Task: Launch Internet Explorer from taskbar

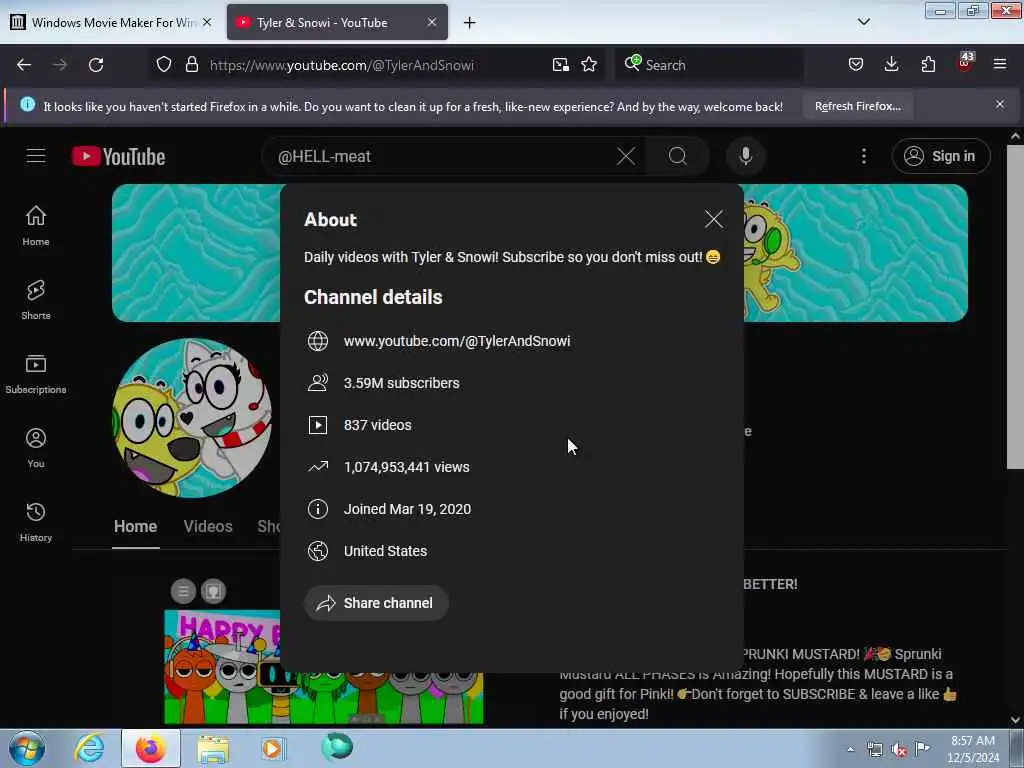Action: click(x=89, y=749)
